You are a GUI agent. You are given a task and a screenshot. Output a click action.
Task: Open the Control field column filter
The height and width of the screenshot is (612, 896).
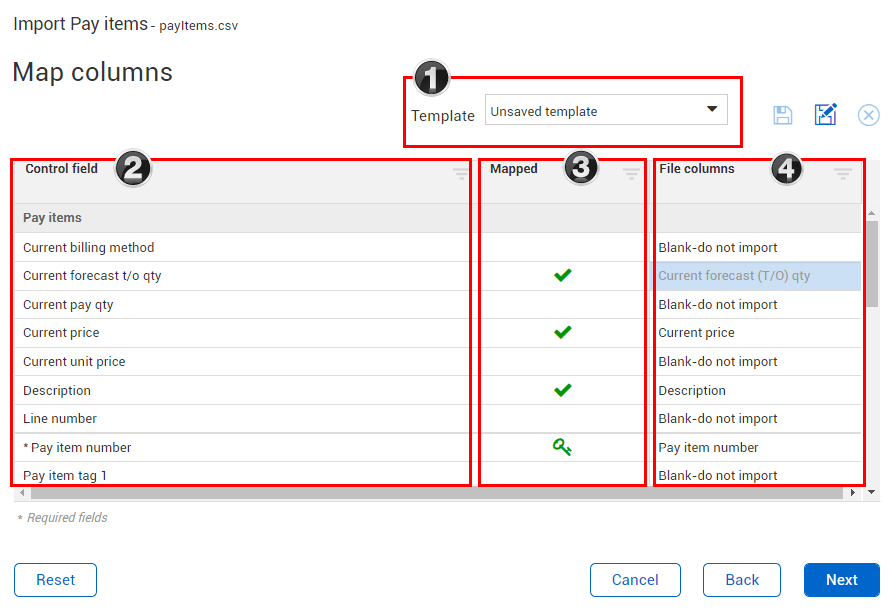pos(460,173)
